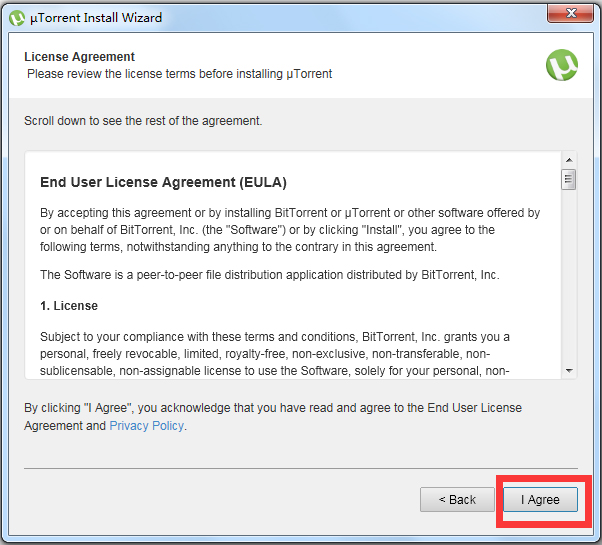
Task: Click the 'The Software is a peer-to-peer' paragraph
Action: tap(270, 275)
